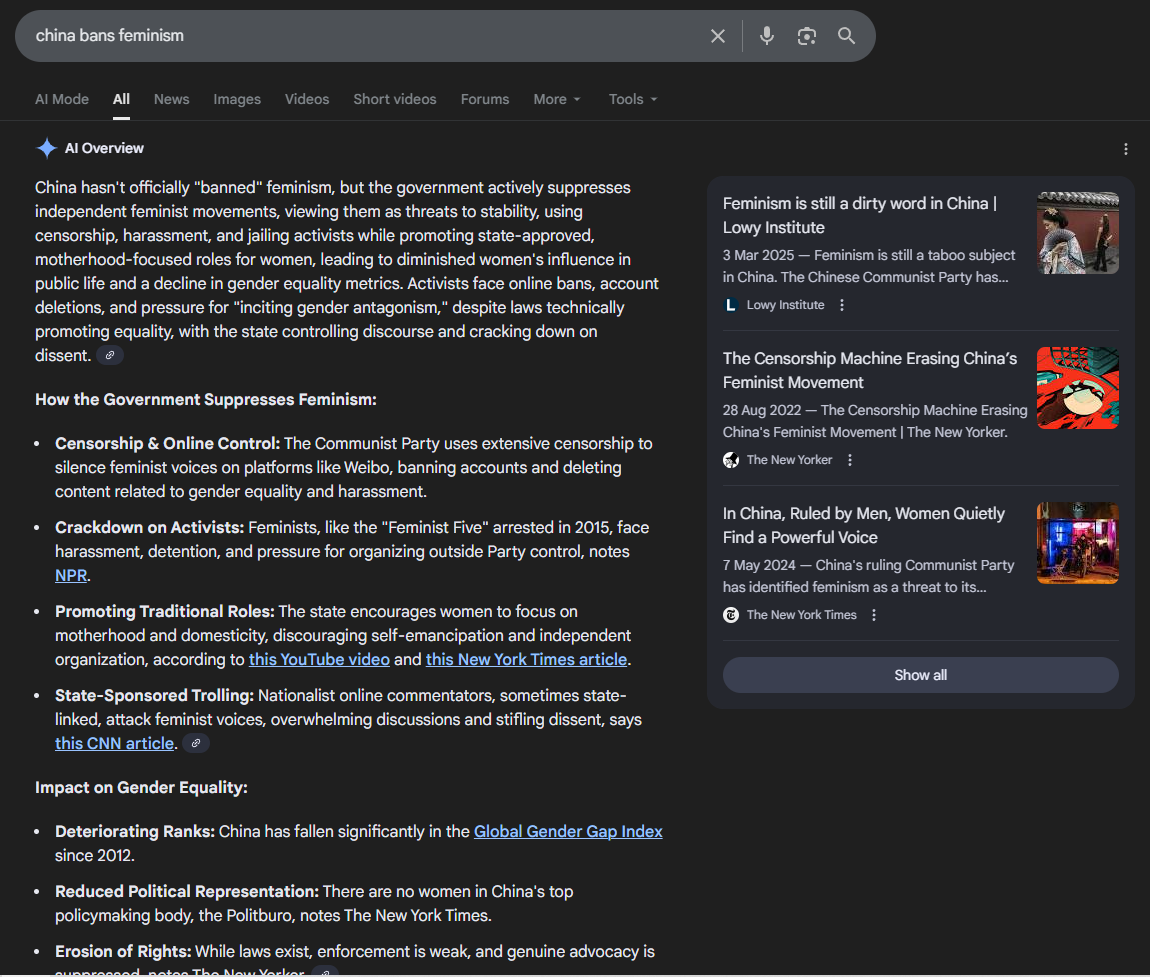Image resolution: width=1150 pixels, height=977 pixels.
Task: Clear the search query with X icon
Action: coord(717,36)
